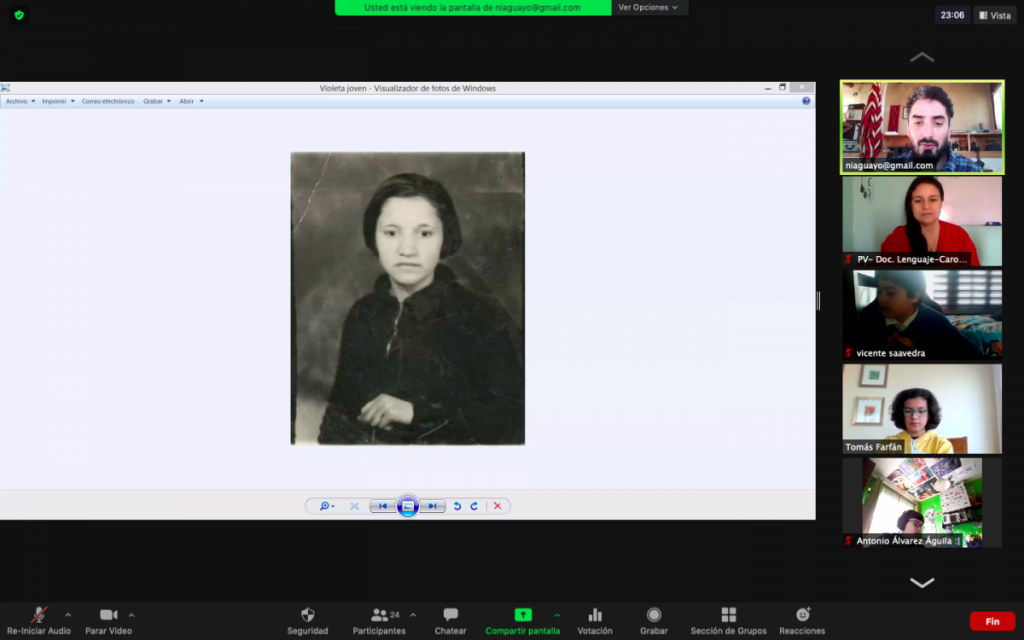The width and height of the screenshot is (1024, 640).
Task: Open the Archivo menu in photo viewer
Action: coord(19,101)
